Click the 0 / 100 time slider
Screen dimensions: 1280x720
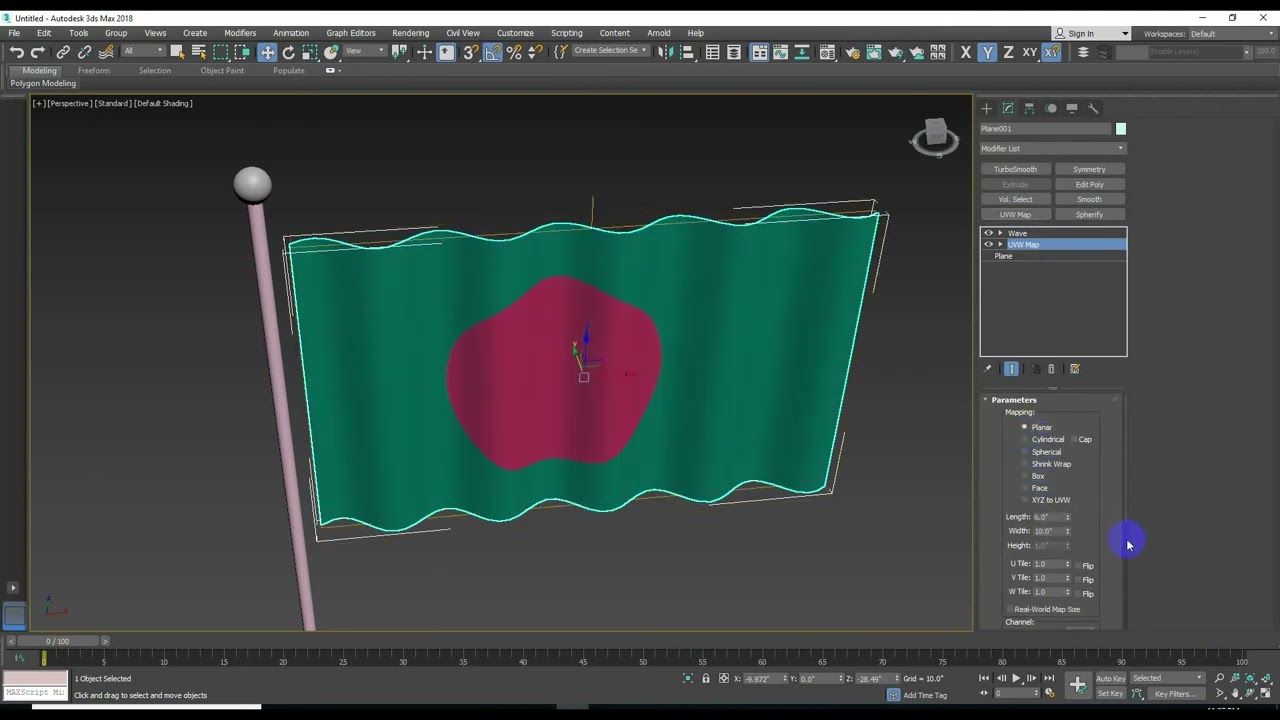58,641
